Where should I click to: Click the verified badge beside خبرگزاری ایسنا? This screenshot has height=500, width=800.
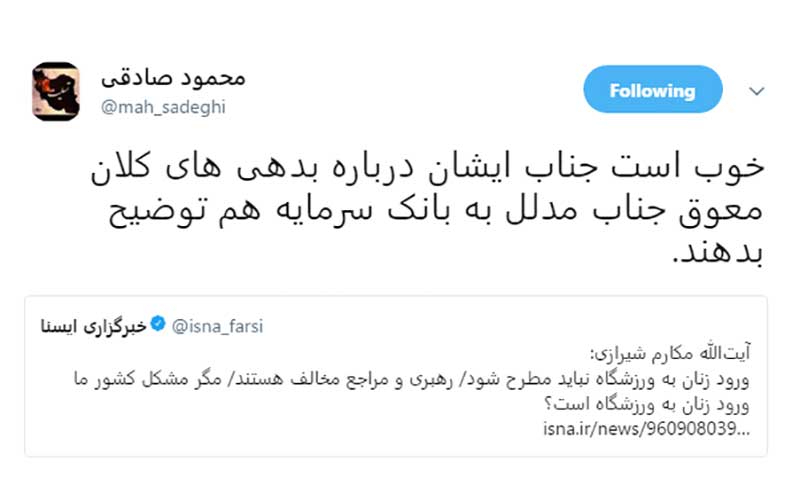pyautogui.click(x=158, y=326)
